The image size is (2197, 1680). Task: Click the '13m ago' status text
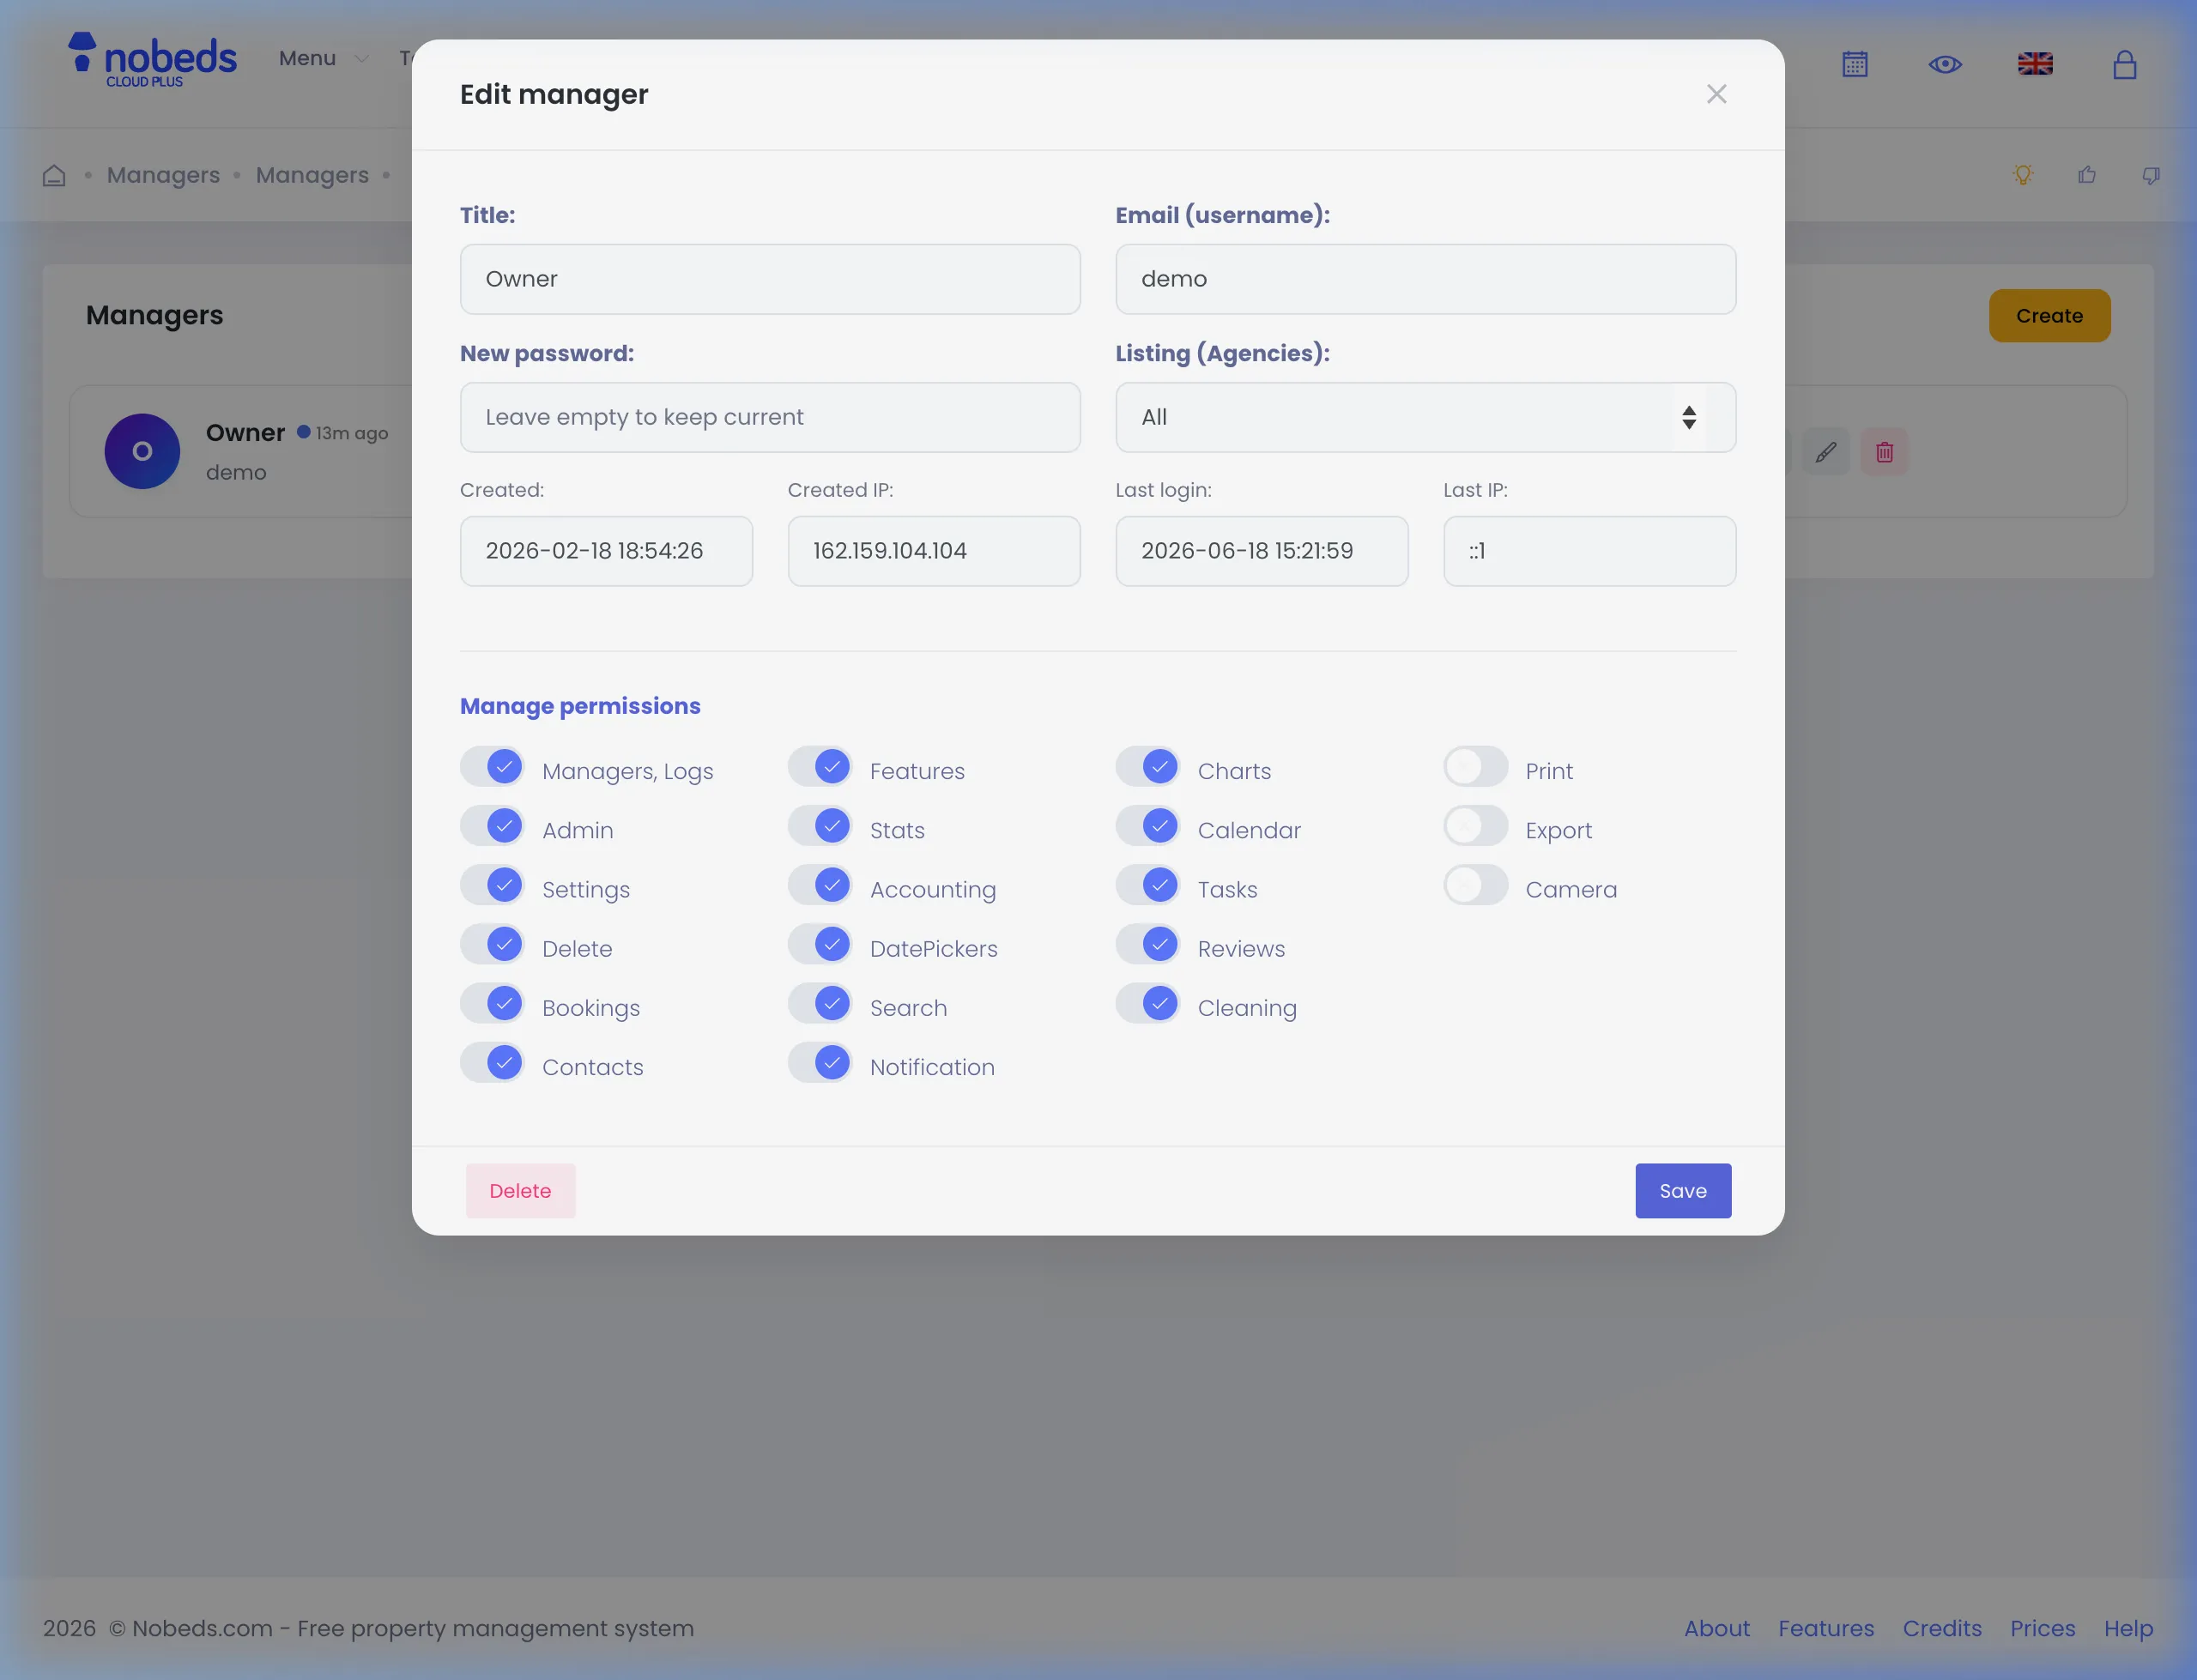pos(352,433)
